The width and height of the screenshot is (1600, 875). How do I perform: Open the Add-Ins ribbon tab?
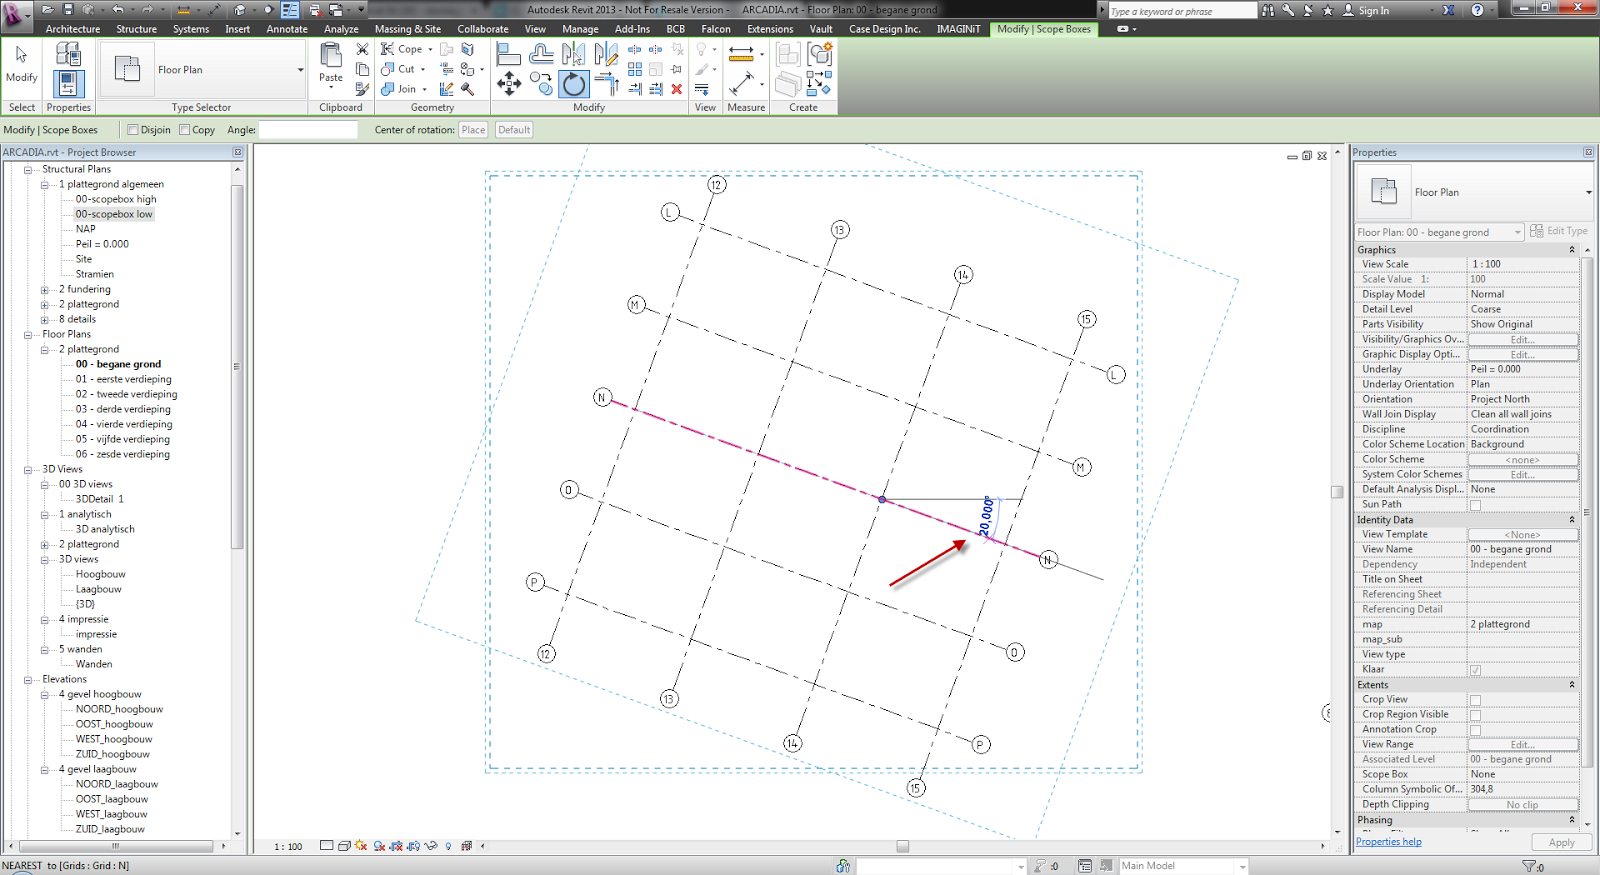632,29
